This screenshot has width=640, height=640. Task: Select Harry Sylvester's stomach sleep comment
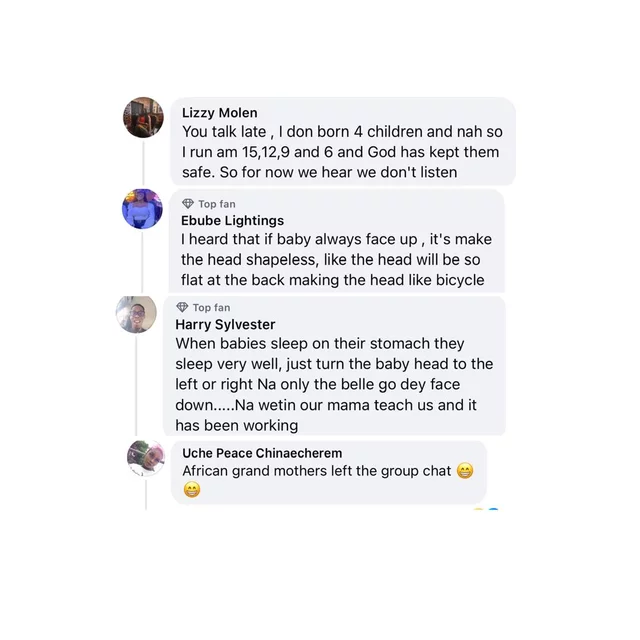[334, 384]
